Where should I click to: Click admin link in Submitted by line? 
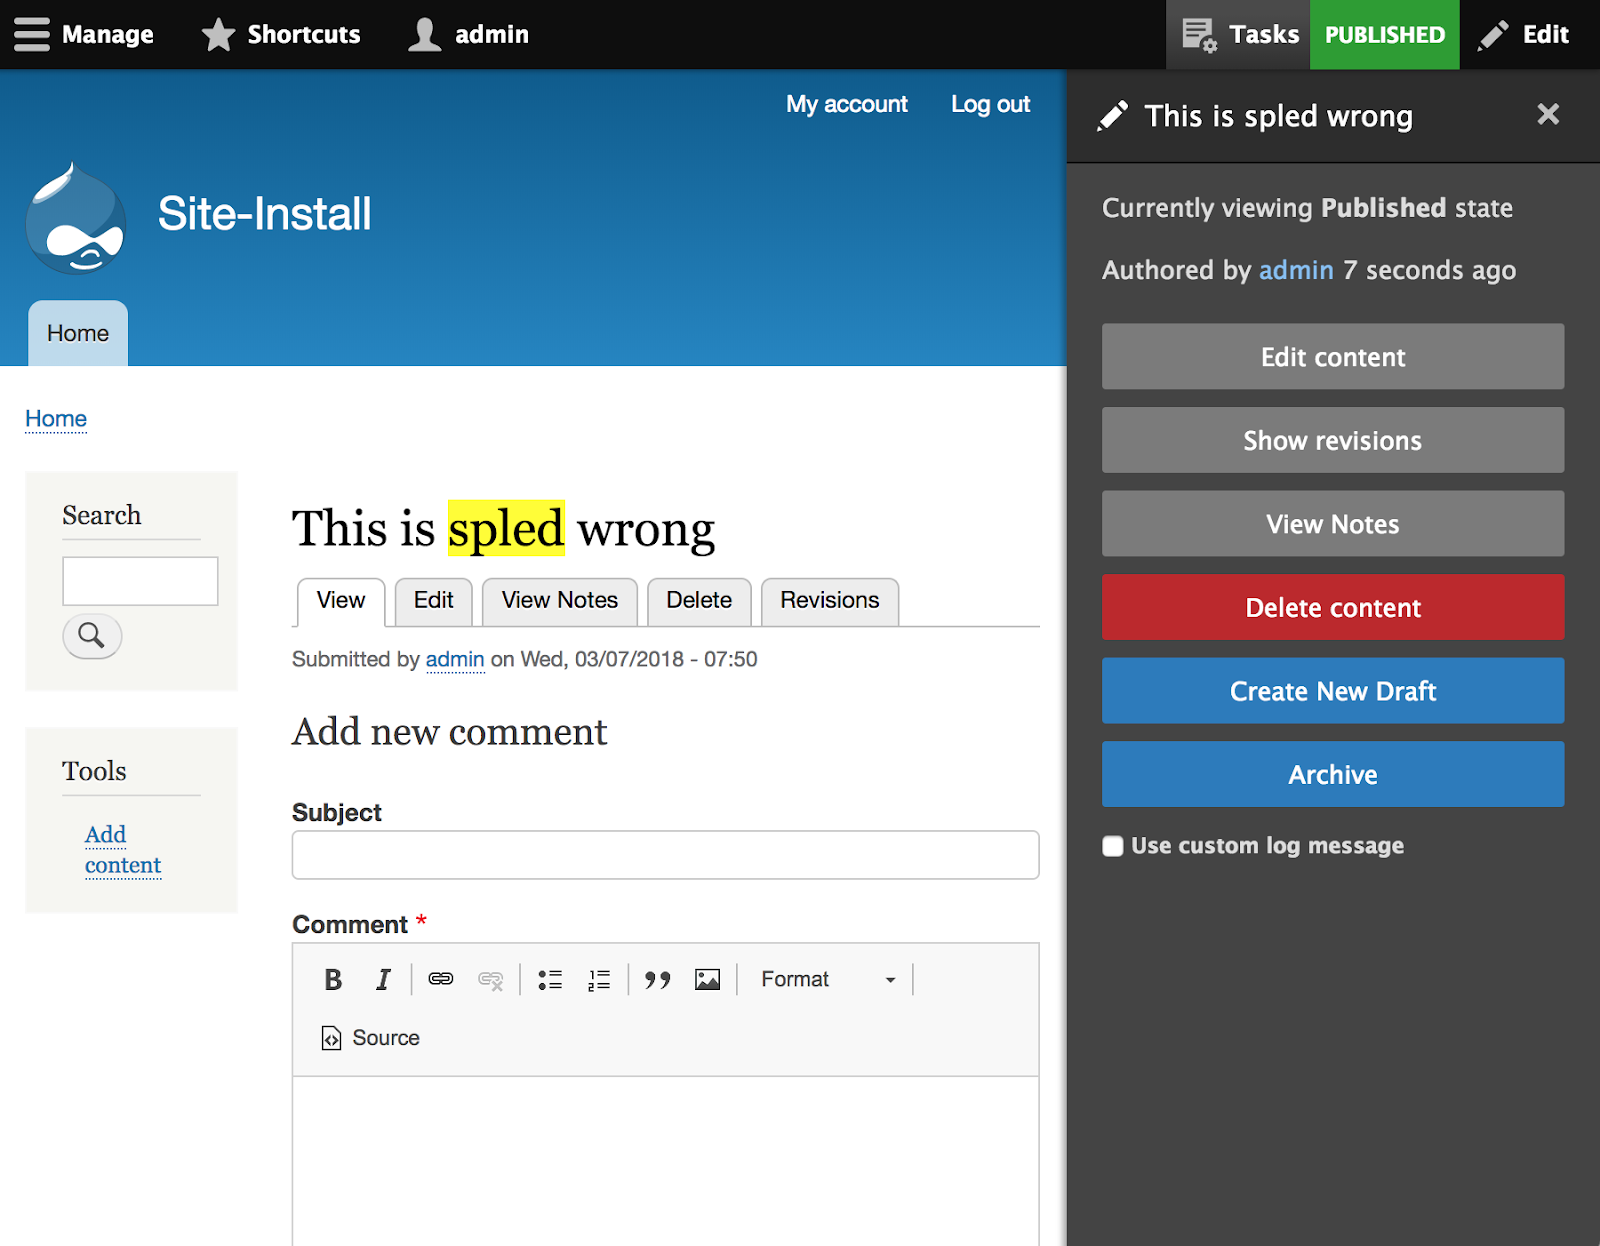(x=455, y=659)
